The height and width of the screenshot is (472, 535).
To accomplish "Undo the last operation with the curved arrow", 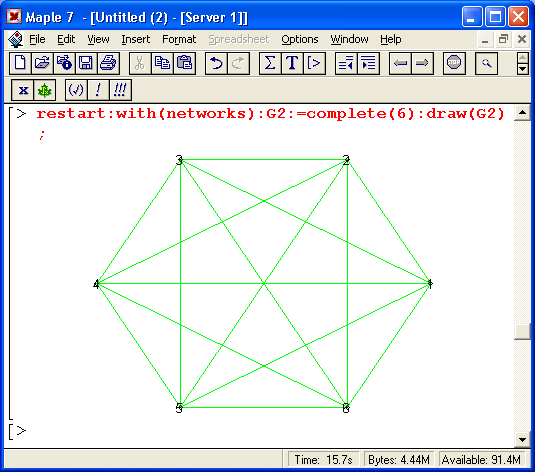I will click(216, 63).
